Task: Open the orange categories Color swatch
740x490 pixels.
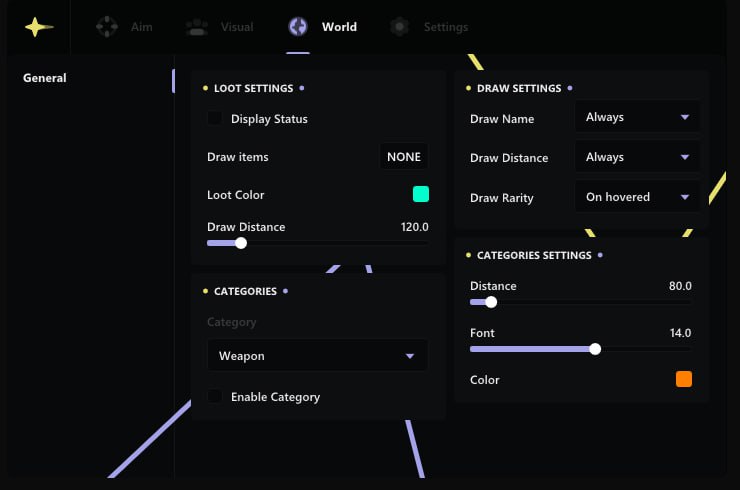Action: [x=684, y=379]
